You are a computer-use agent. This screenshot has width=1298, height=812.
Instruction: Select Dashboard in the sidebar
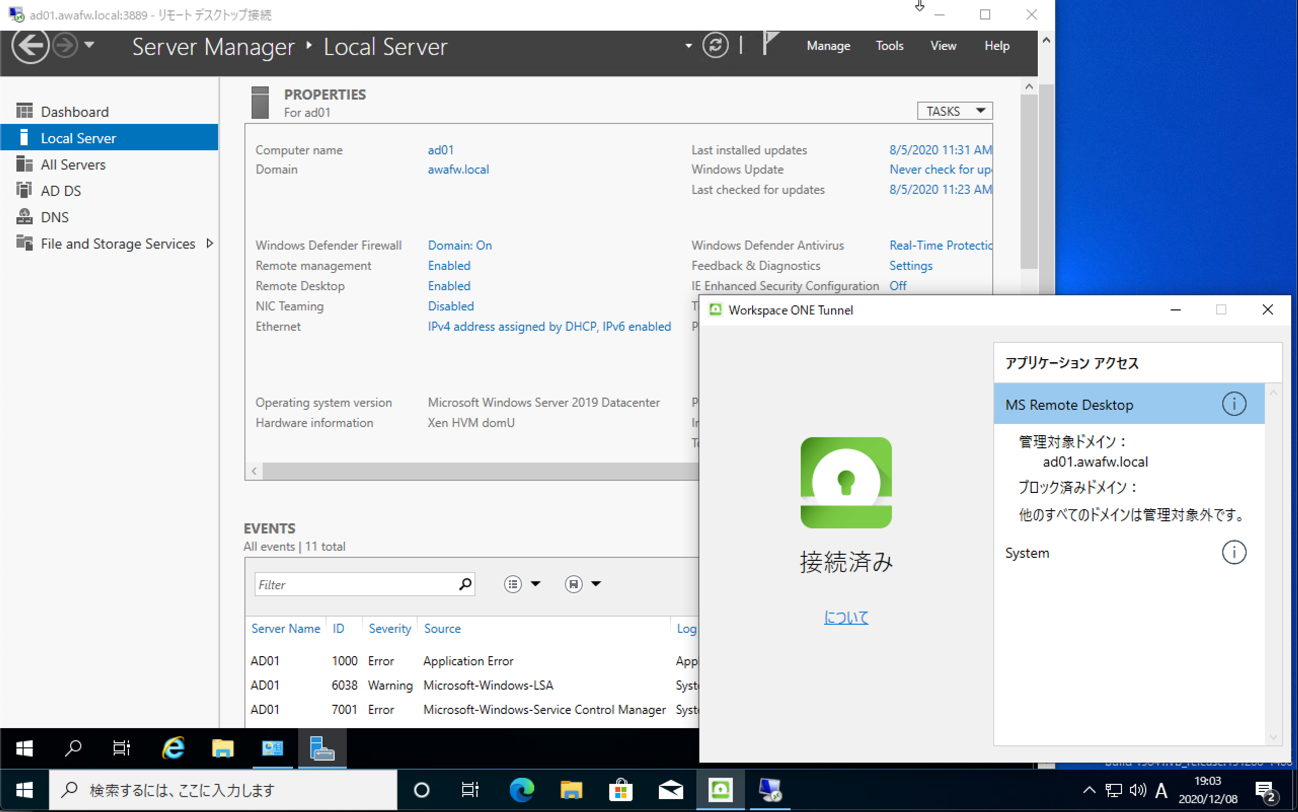[109, 111]
